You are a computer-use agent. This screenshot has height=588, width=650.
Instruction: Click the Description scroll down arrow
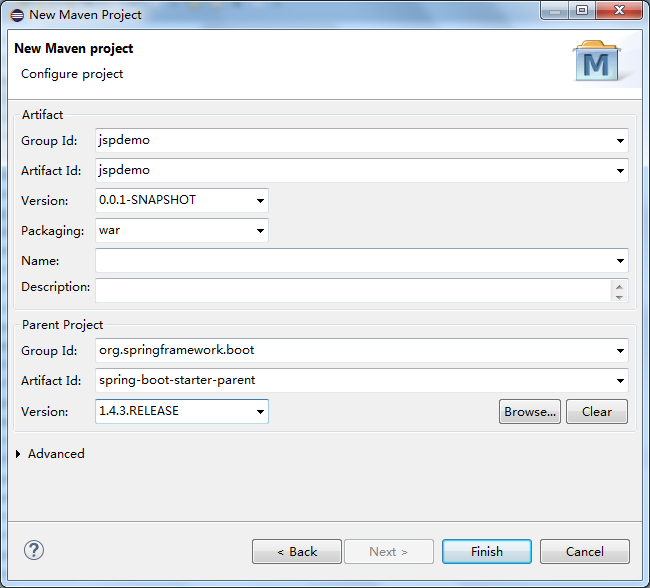(x=619, y=297)
